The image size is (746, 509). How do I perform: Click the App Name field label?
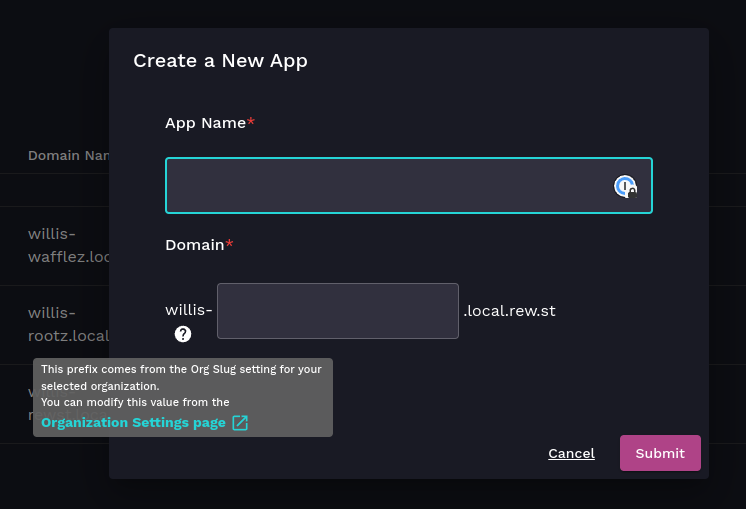205,123
